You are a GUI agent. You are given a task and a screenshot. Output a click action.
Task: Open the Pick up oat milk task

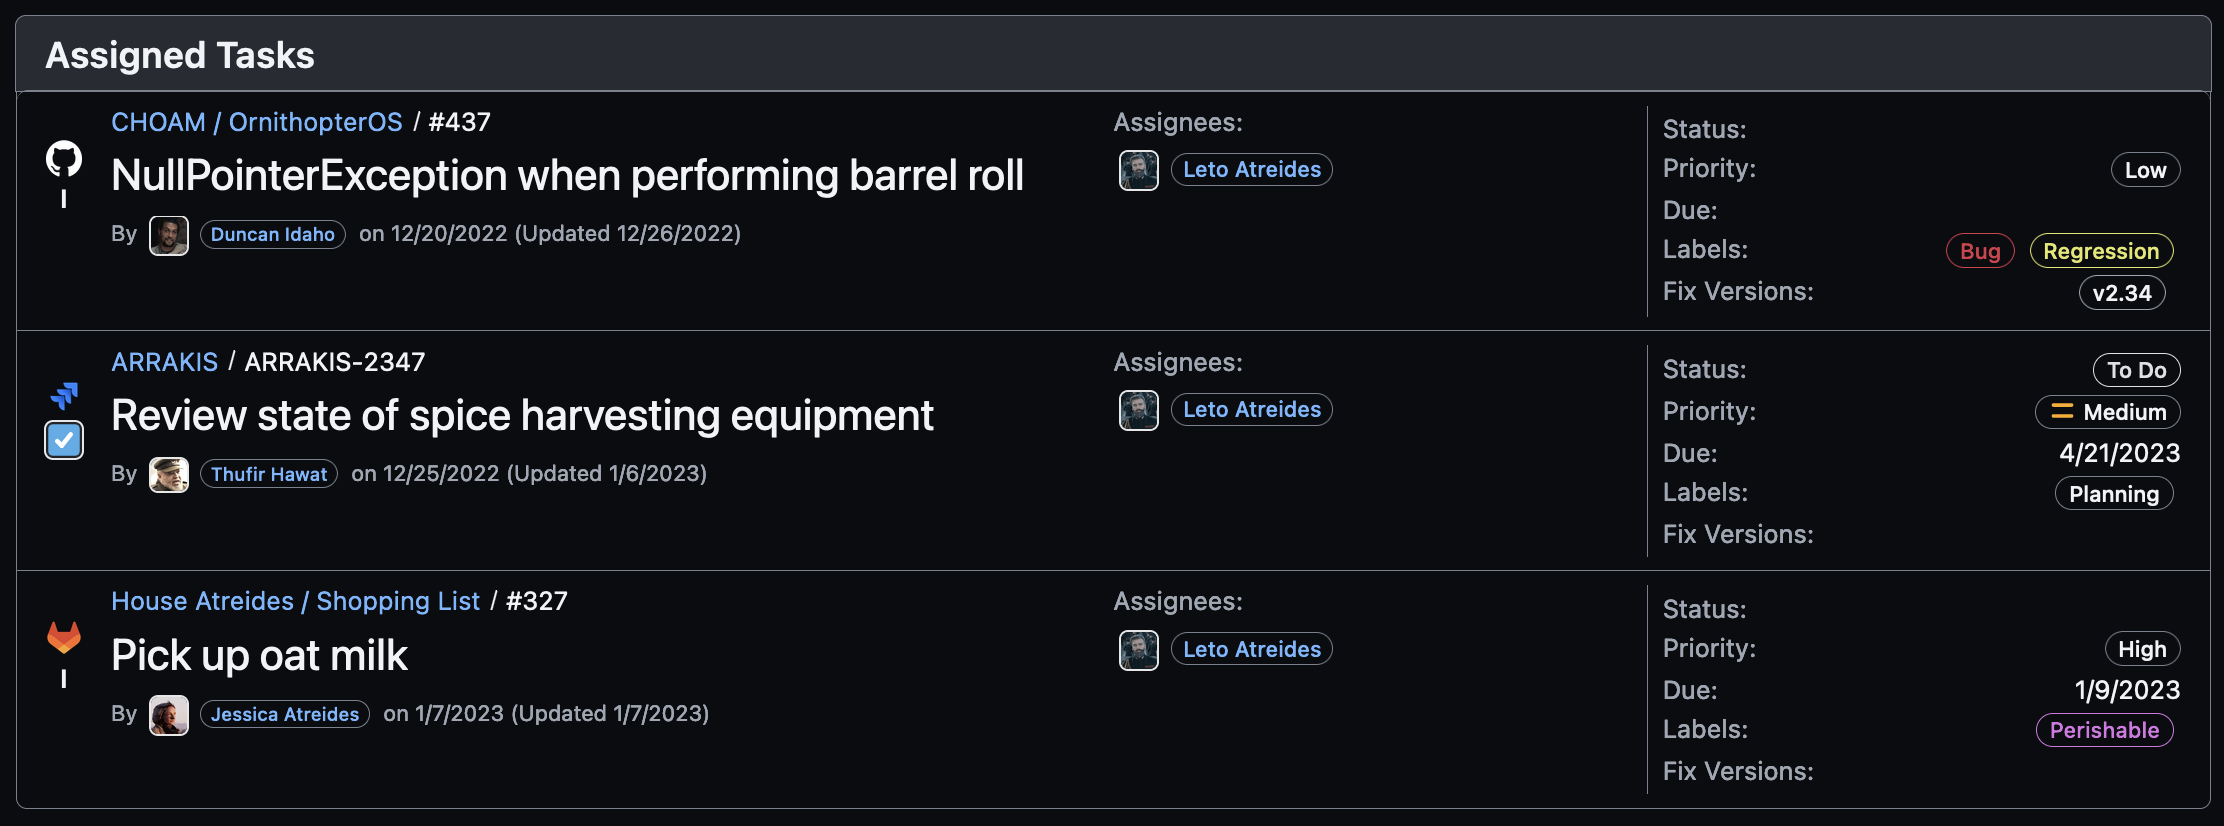259,656
